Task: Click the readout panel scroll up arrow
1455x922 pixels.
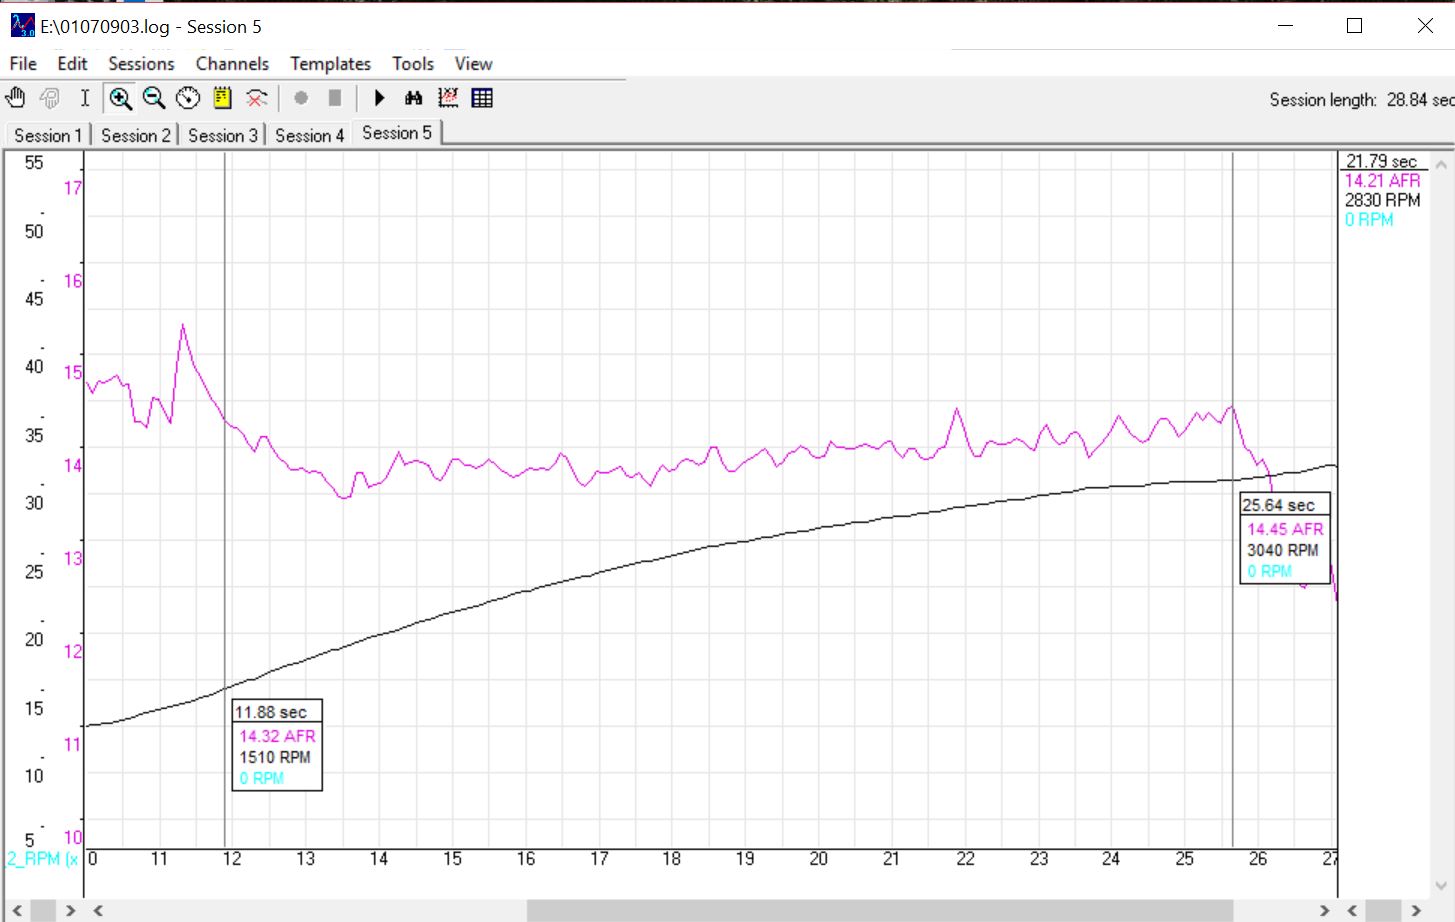Action: [x=1441, y=164]
